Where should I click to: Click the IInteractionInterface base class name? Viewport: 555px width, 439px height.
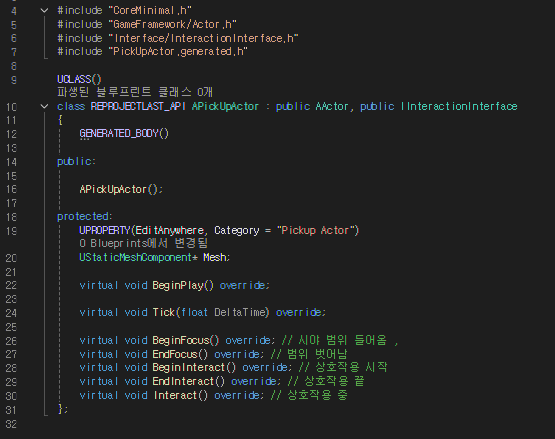tap(459, 106)
